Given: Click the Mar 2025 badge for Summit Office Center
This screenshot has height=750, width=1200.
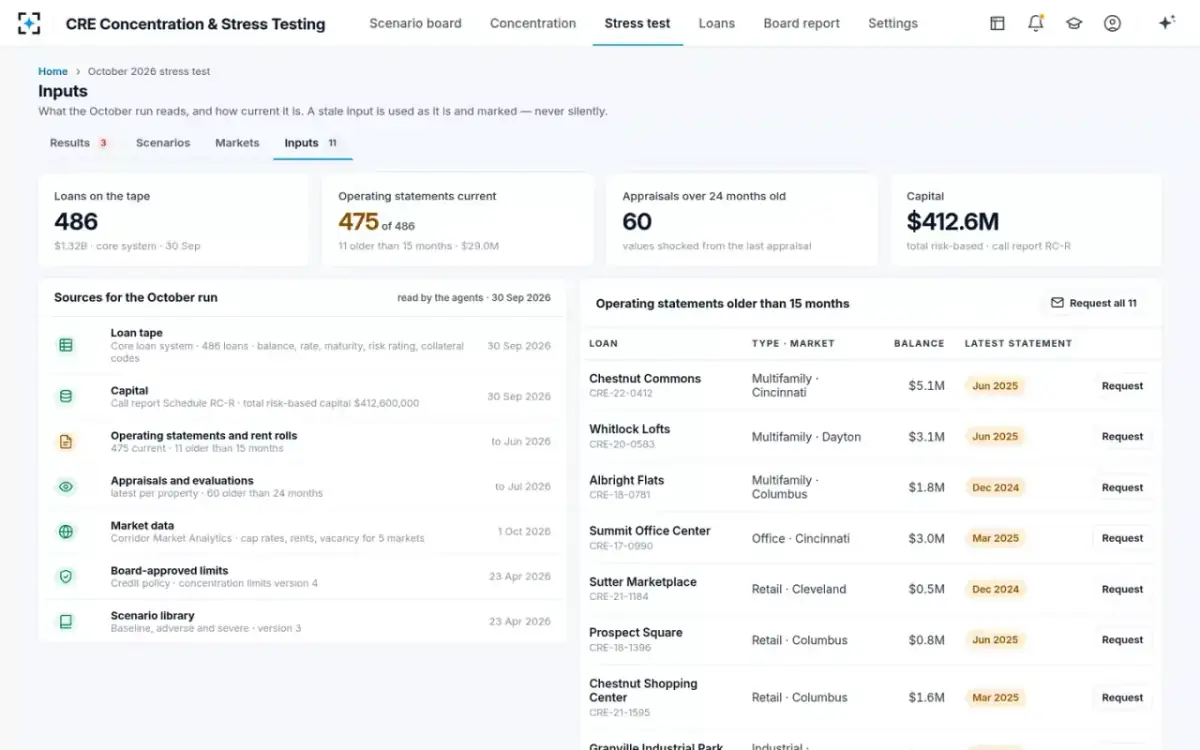Looking at the screenshot, I should click(x=995, y=538).
